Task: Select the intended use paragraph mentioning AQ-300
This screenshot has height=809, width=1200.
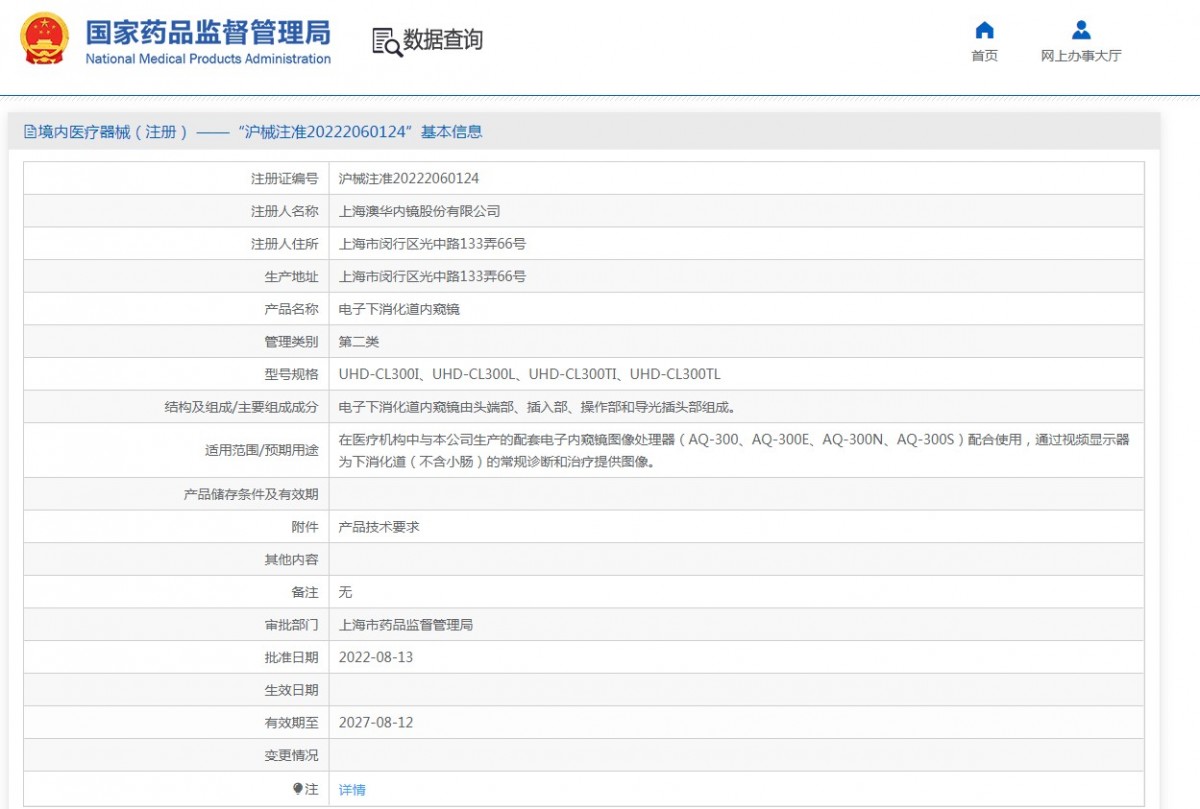Action: tap(735, 450)
